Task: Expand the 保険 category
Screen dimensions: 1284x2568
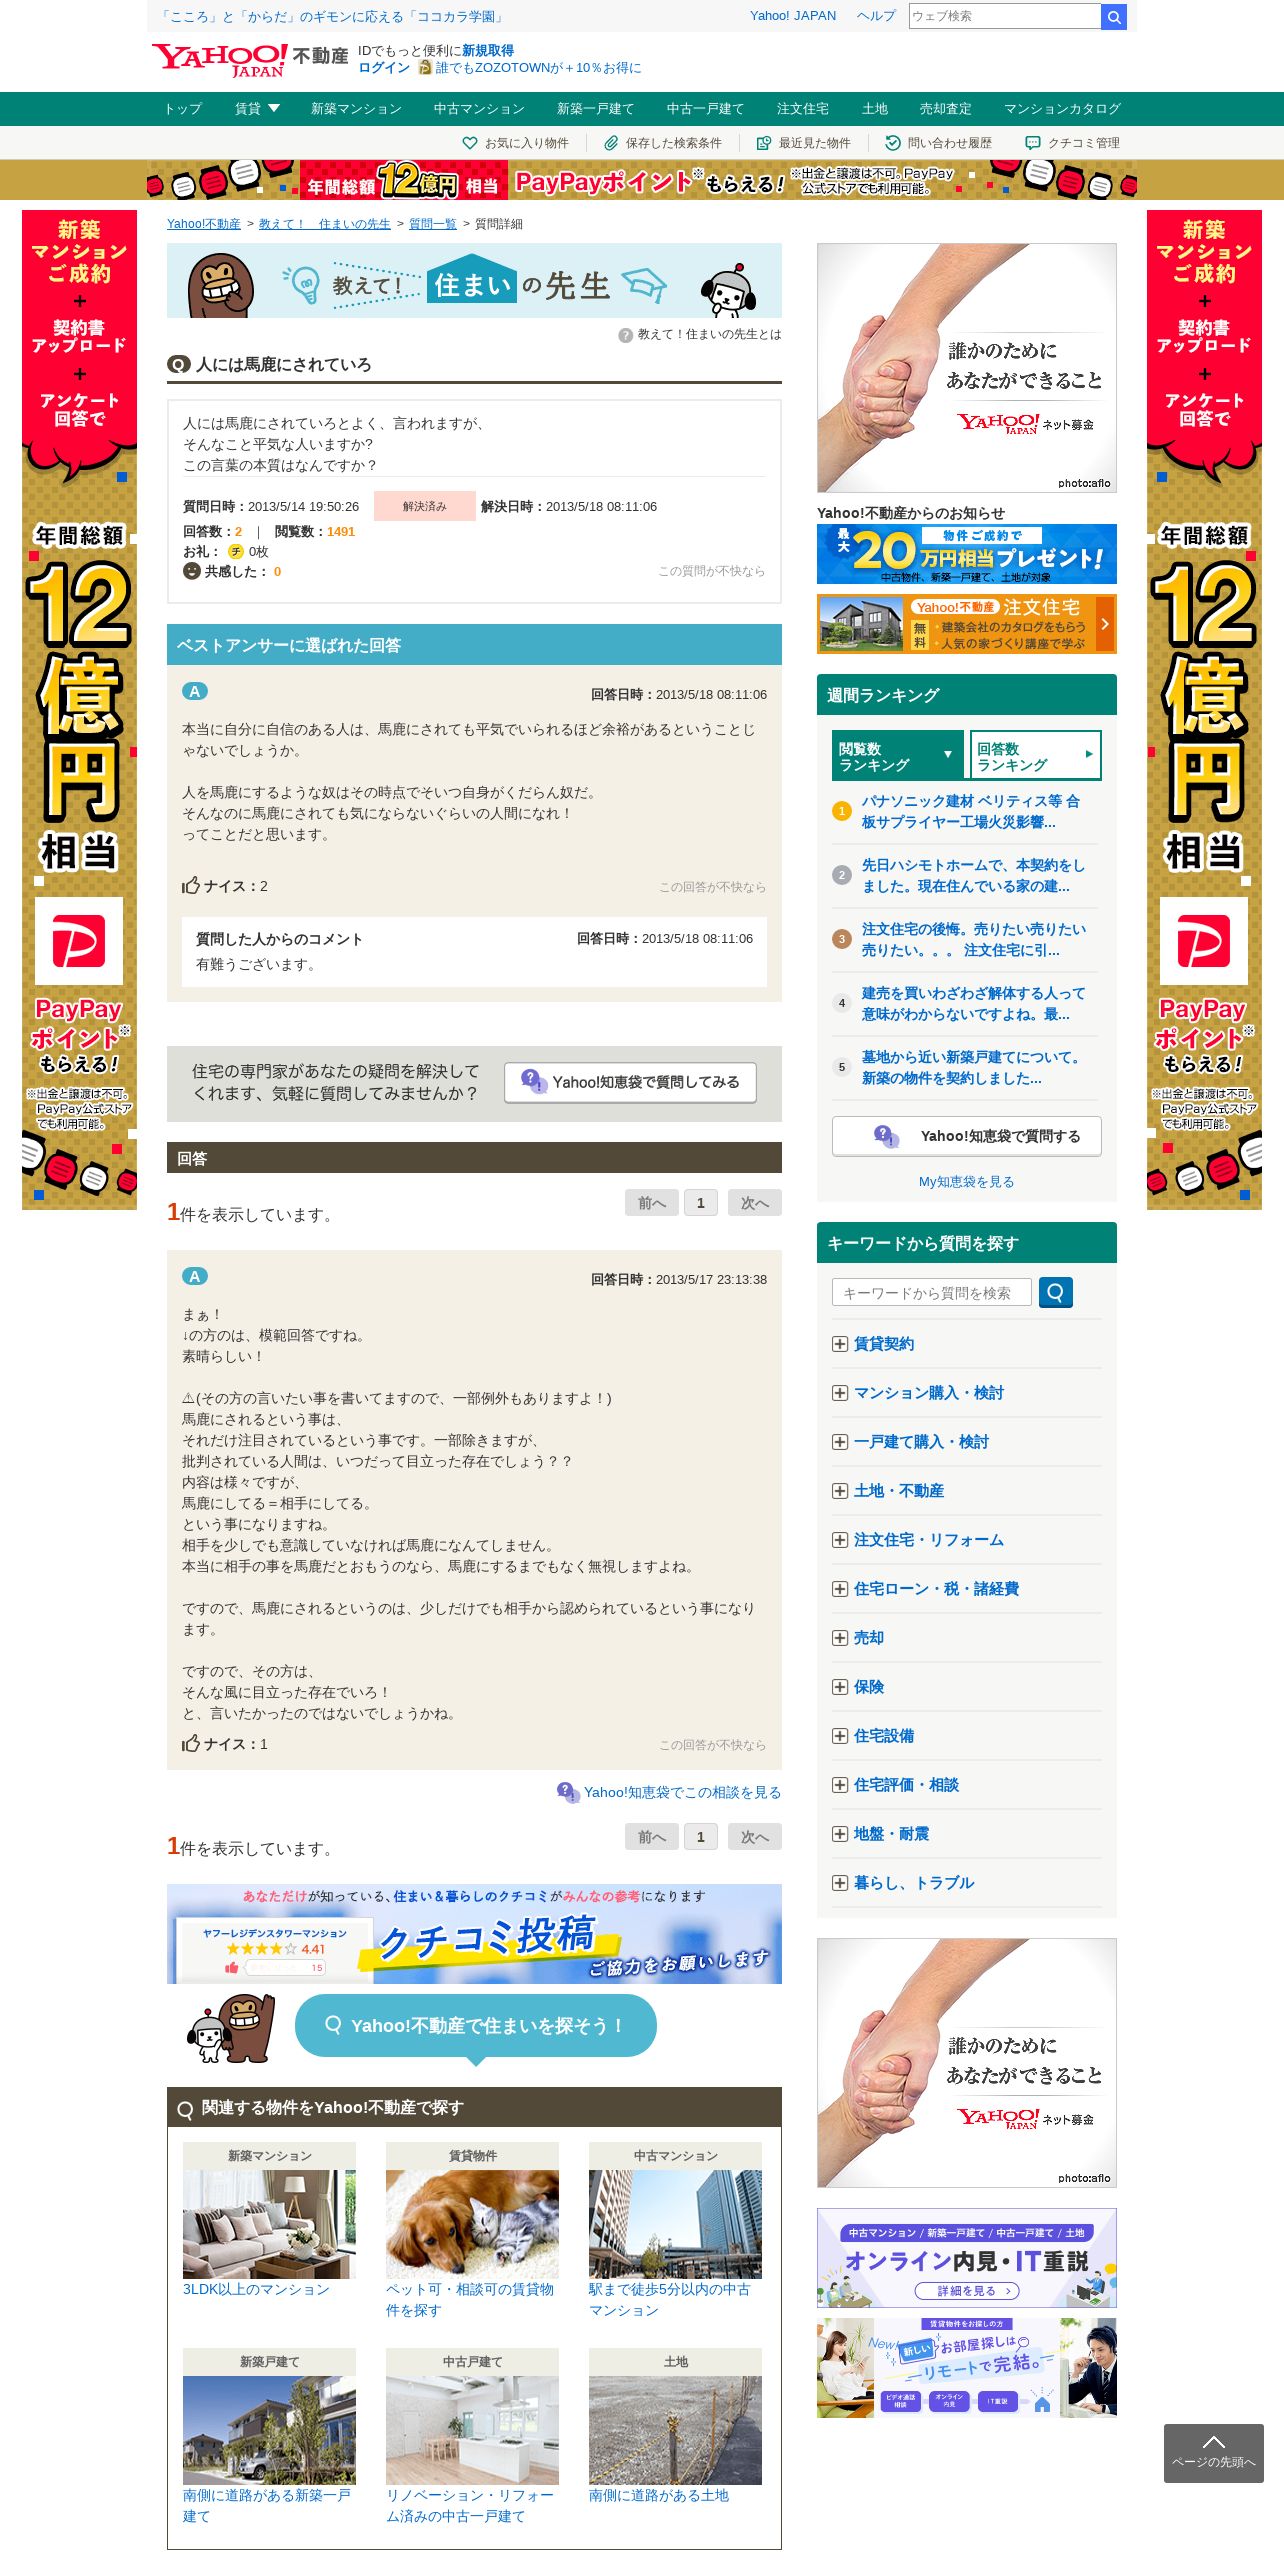Action: coord(840,1687)
